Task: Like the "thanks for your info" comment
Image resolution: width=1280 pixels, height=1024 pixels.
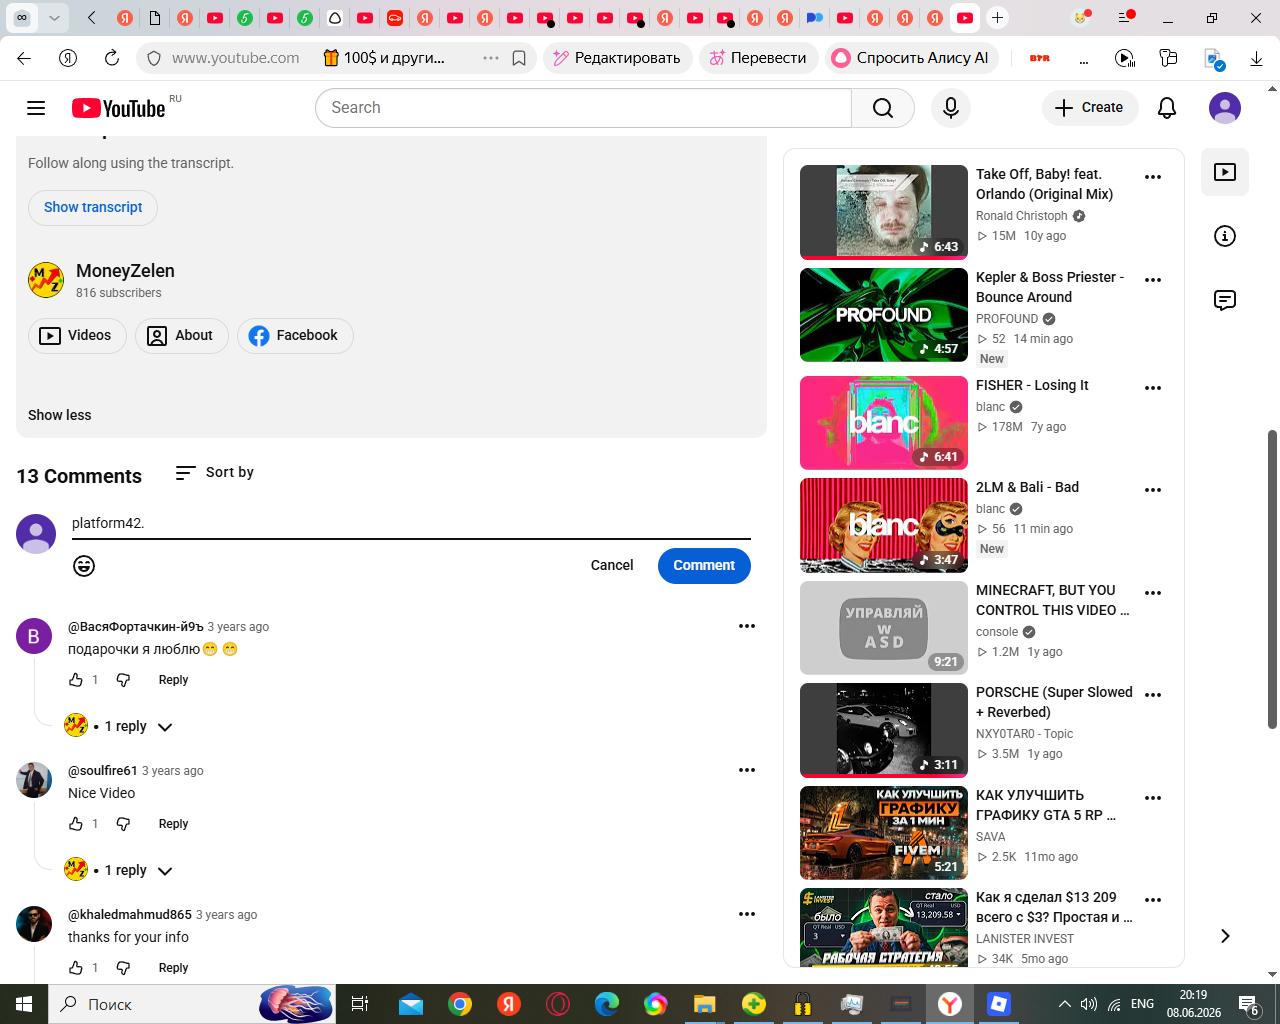Action: click(x=76, y=968)
